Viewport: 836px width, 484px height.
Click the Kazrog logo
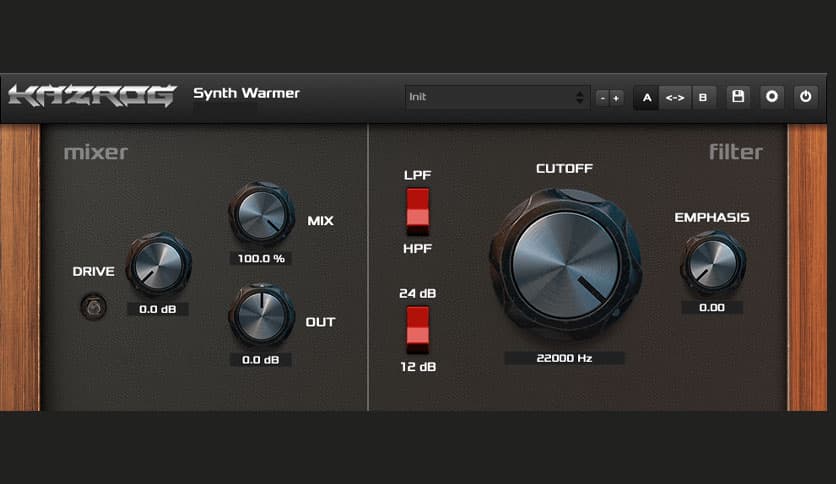pyautogui.click(x=92, y=96)
